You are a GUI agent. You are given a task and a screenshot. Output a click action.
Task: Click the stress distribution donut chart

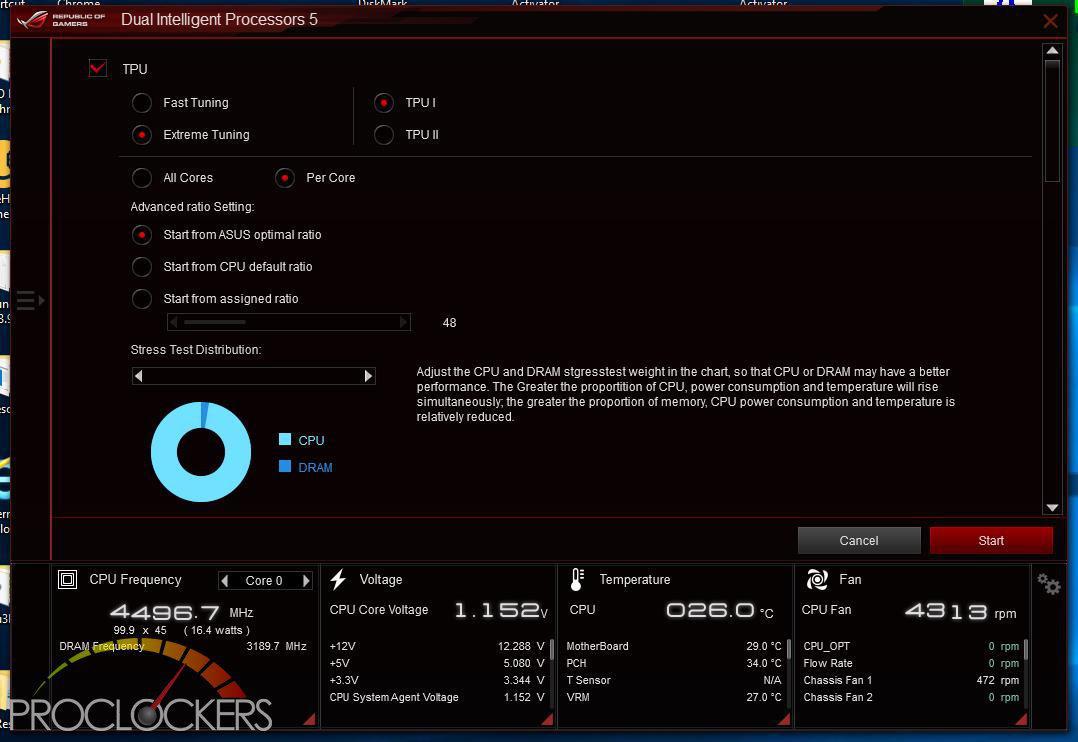201,452
